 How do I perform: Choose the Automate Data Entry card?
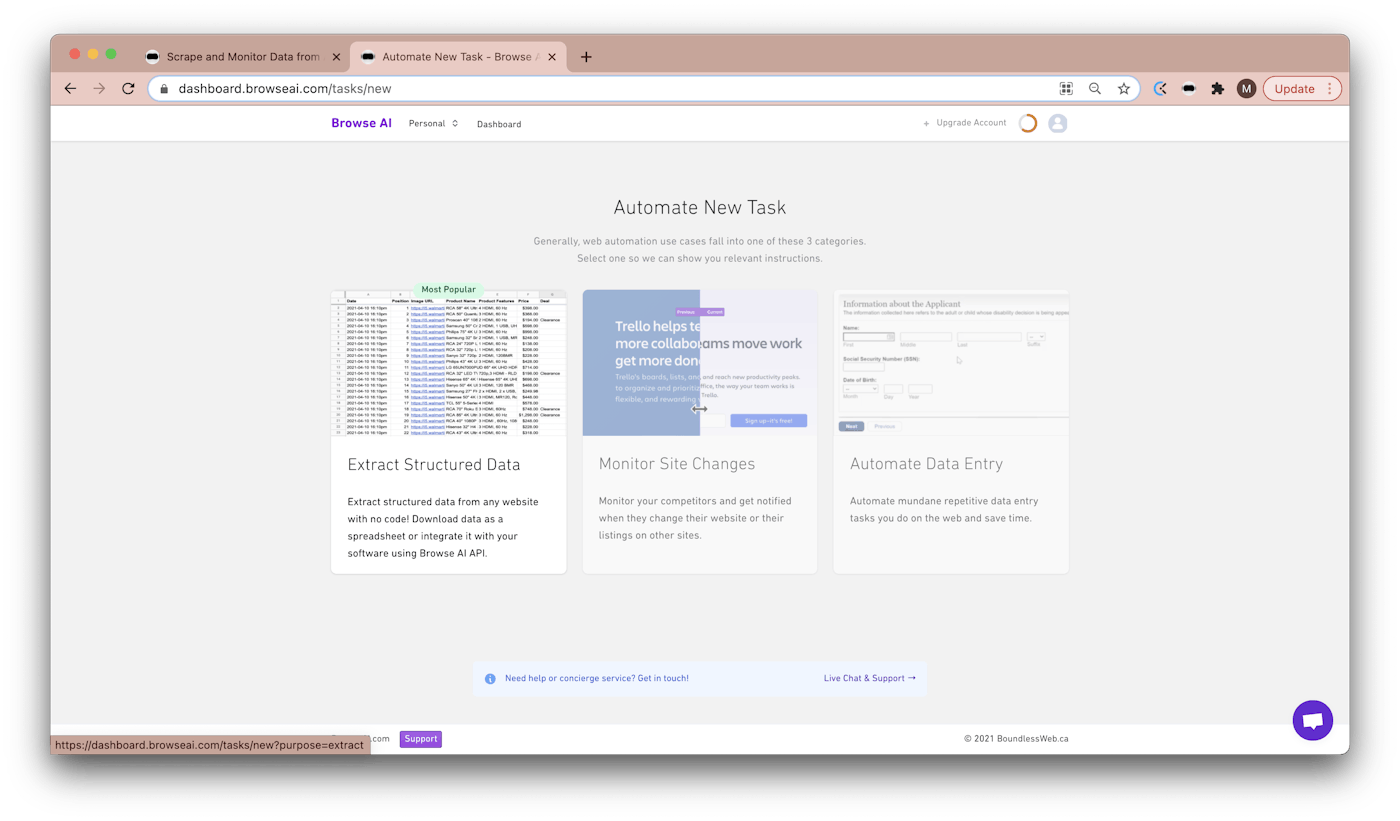pos(951,432)
